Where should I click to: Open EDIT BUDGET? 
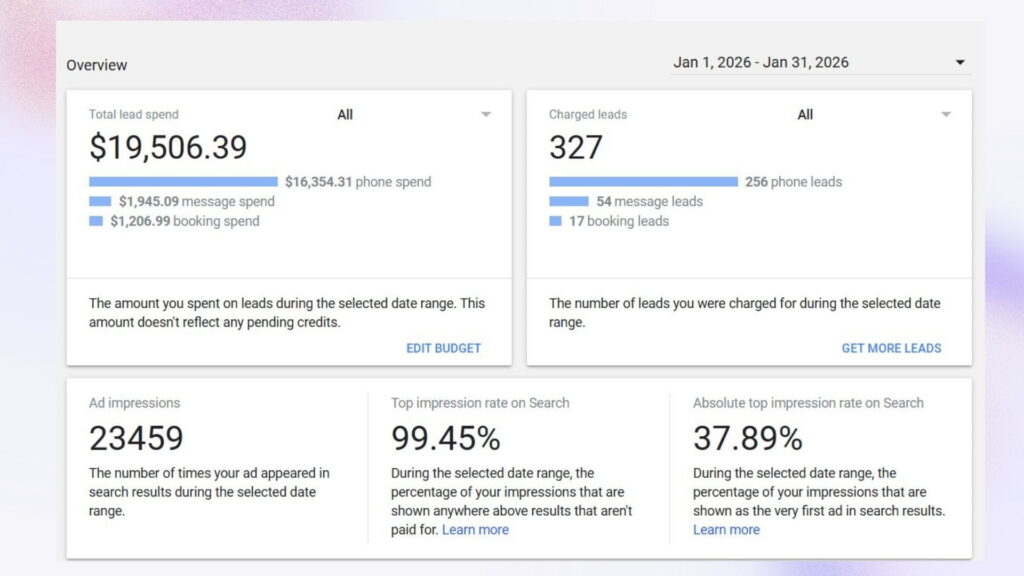click(x=444, y=348)
